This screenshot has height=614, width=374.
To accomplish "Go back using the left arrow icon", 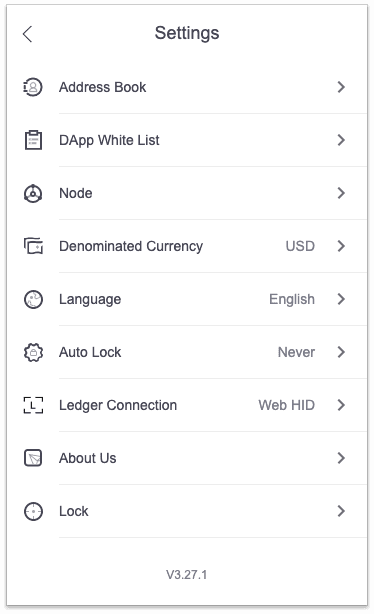I will [27, 34].
